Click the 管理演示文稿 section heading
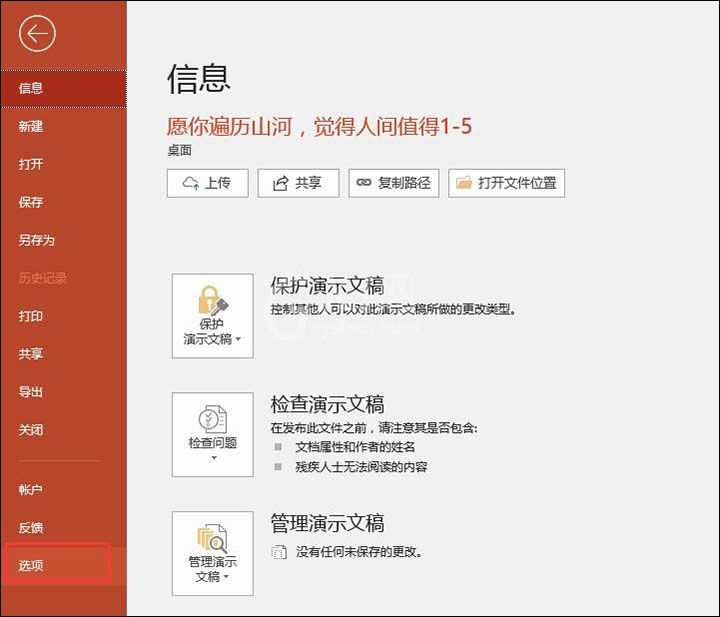Screen dimensions: 720x617 click(x=327, y=523)
